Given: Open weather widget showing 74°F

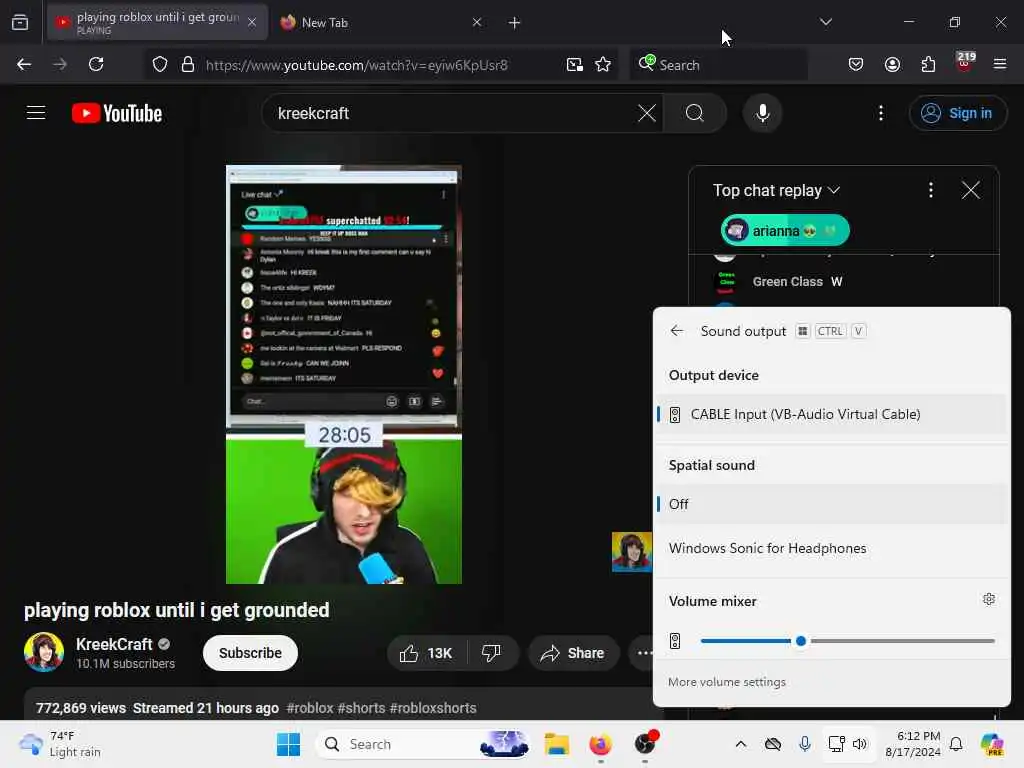Looking at the screenshot, I should click(x=60, y=744).
